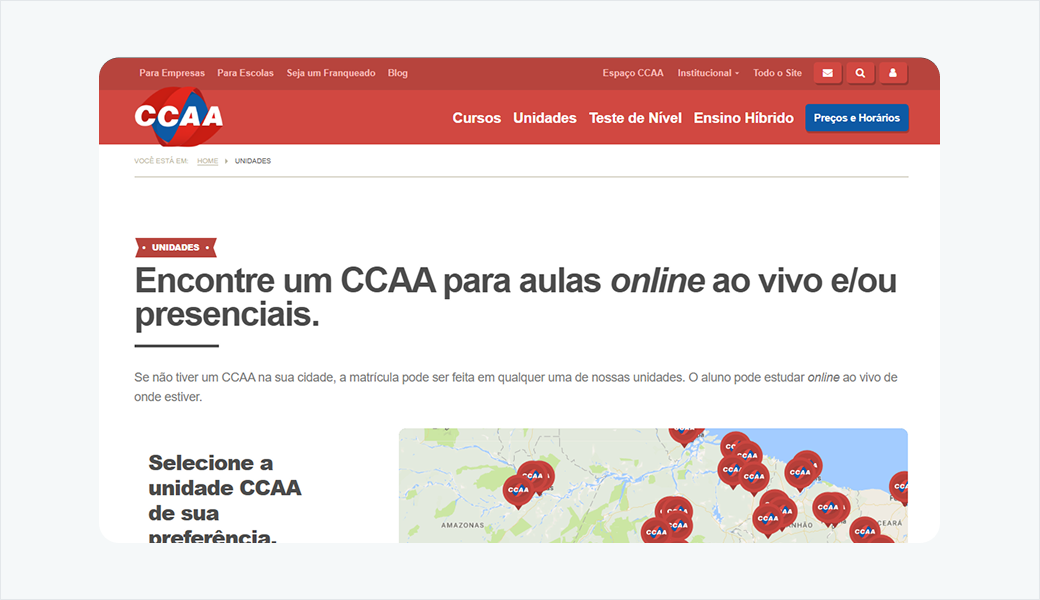
Task: Click the user account icon
Action: click(x=893, y=73)
